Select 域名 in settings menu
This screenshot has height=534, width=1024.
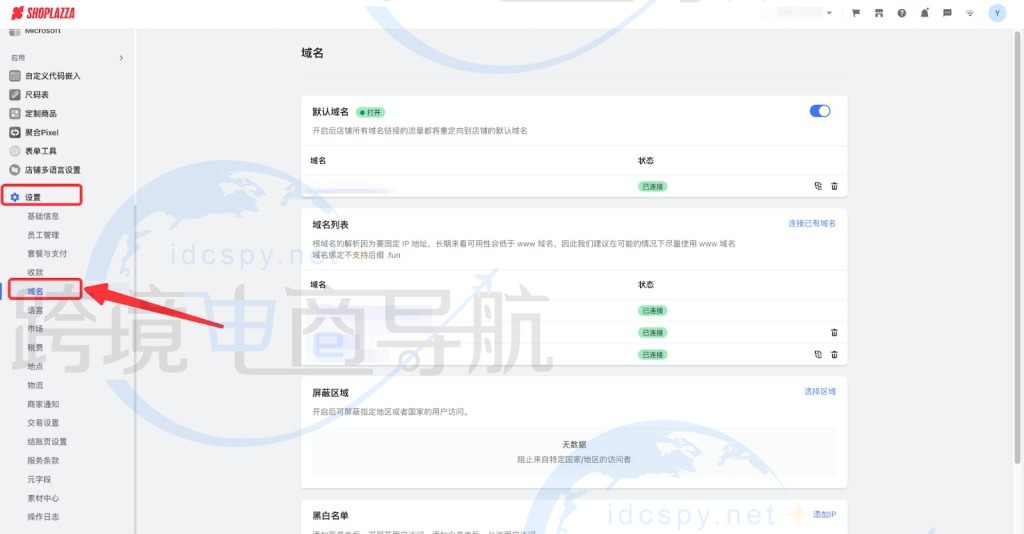pos(35,291)
